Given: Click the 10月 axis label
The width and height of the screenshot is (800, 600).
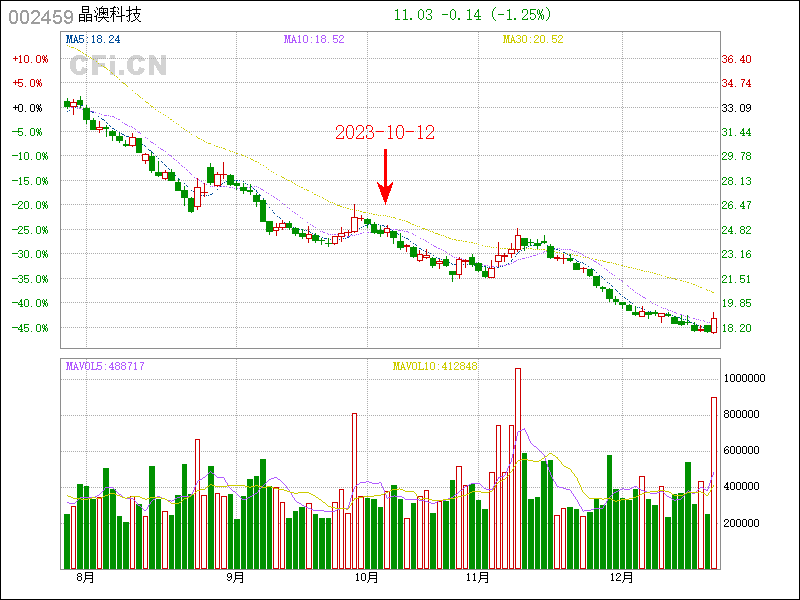Looking at the screenshot, I should pos(367,578).
